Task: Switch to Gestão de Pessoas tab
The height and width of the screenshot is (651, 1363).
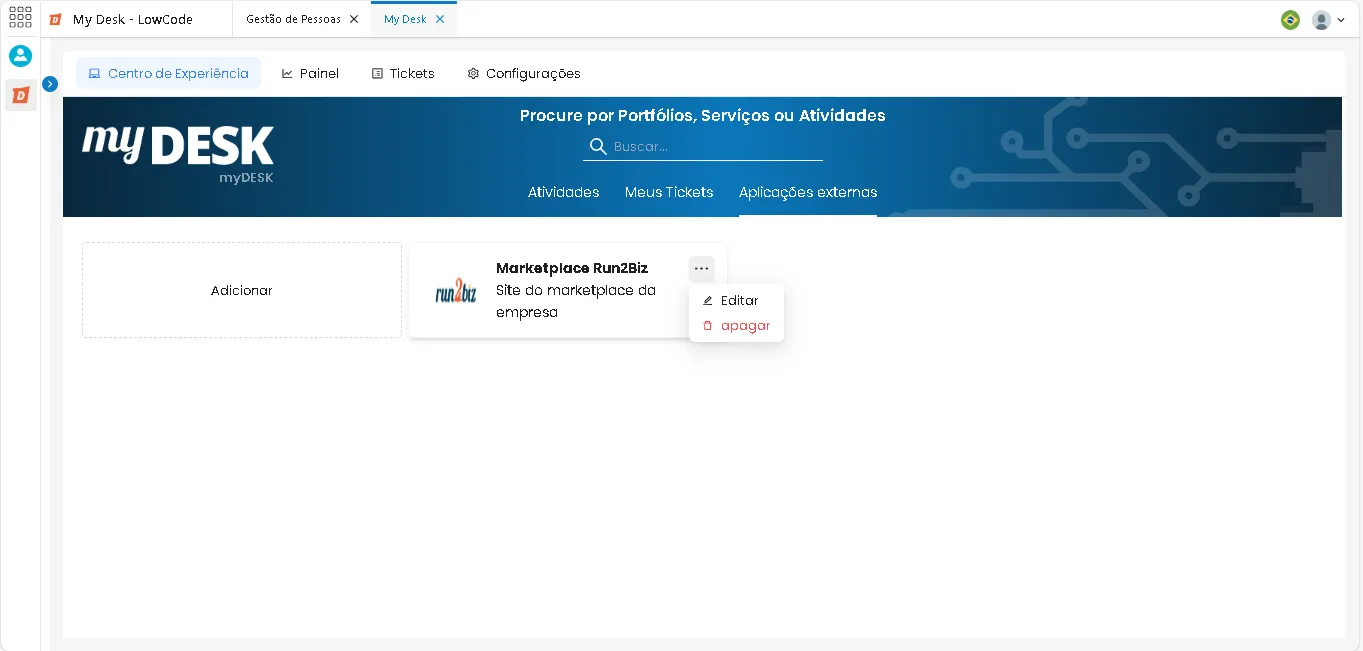Action: coord(293,19)
